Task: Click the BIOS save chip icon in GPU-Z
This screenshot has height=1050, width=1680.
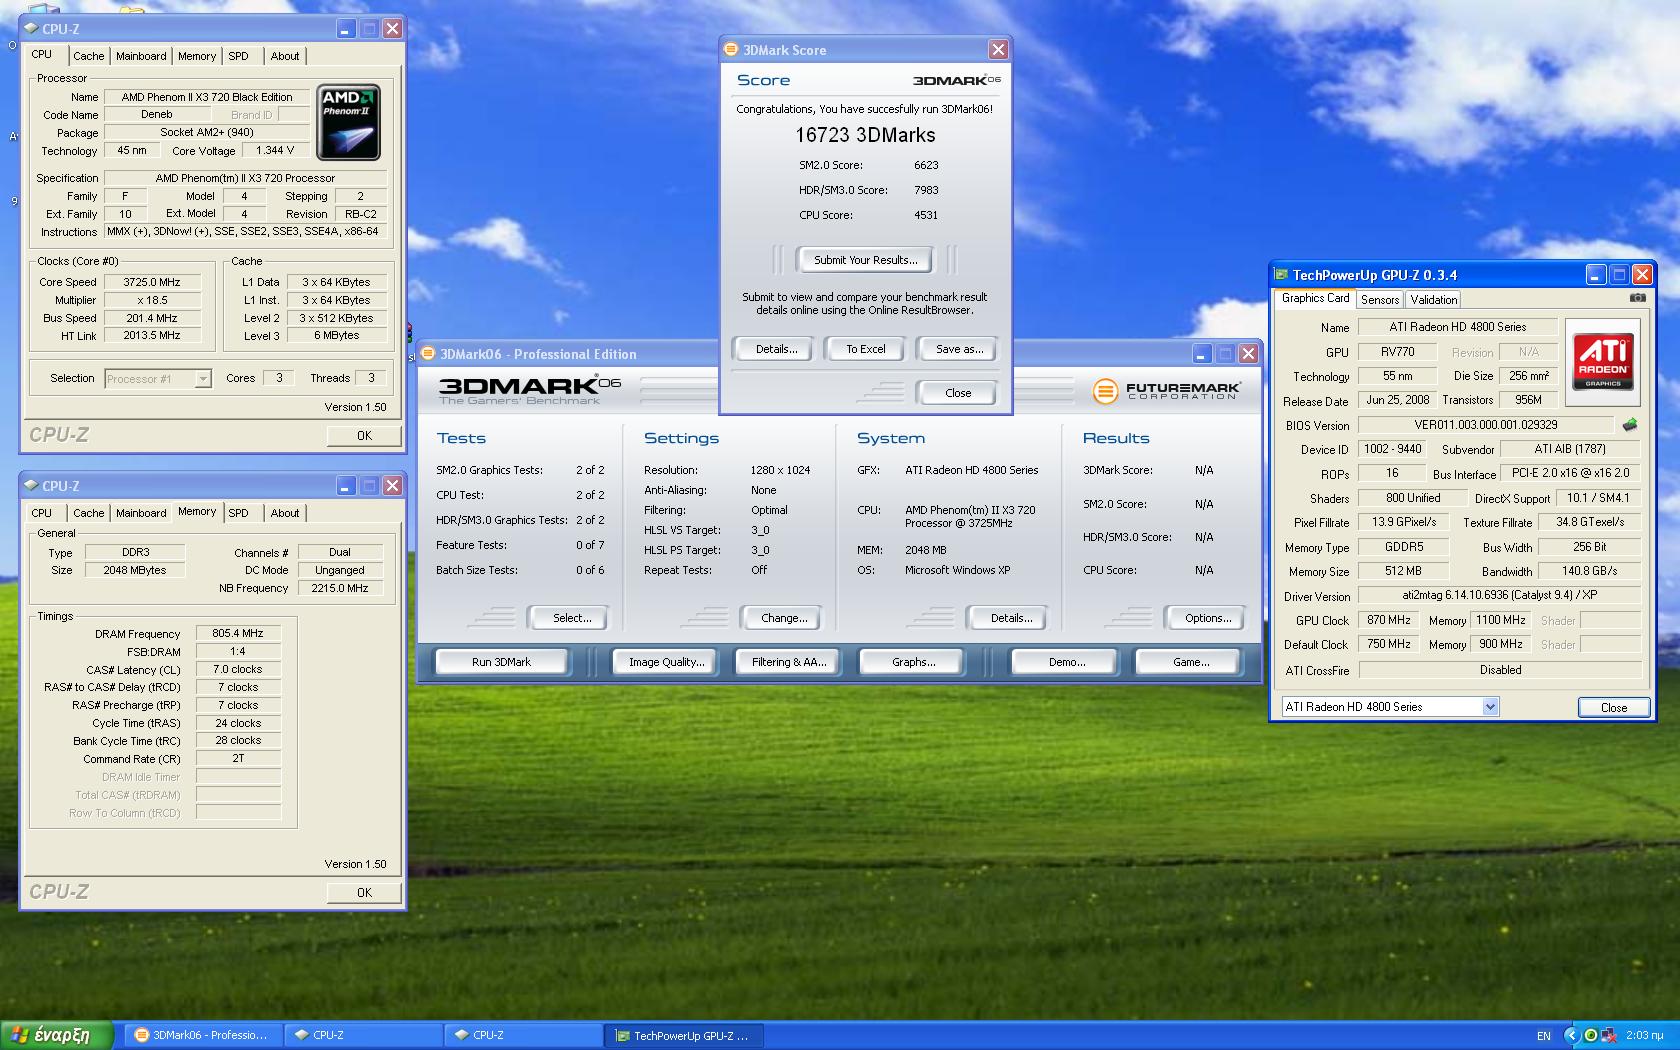Action: tap(1630, 425)
